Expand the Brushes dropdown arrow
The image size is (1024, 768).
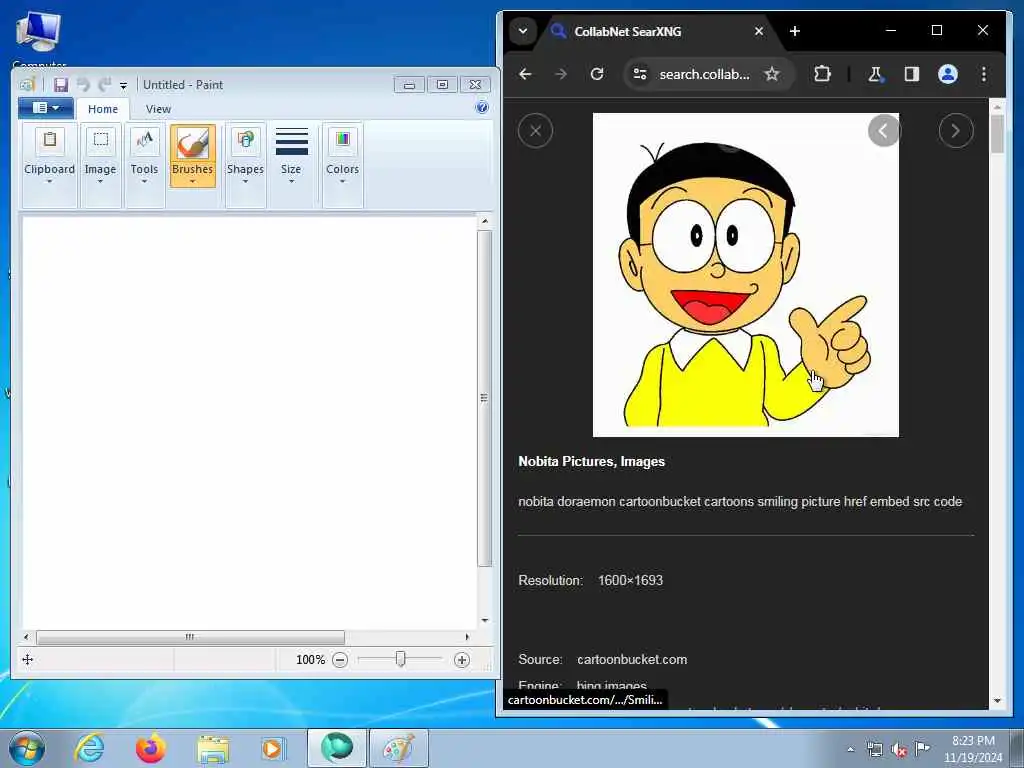(193, 182)
